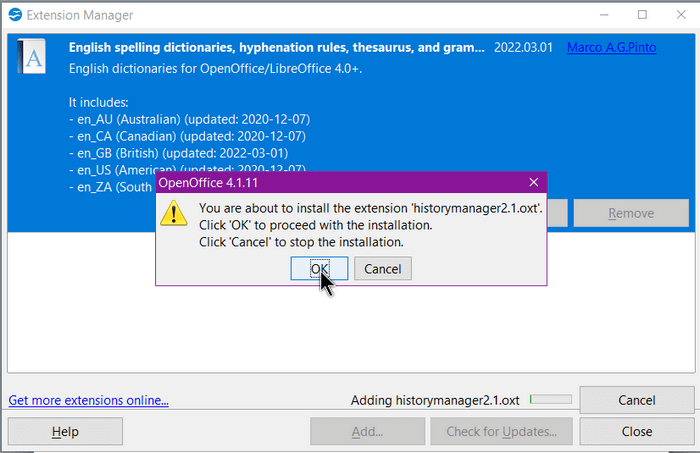Click the 'You are about to install' message
The image size is (700, 453).
pos(371,208)
